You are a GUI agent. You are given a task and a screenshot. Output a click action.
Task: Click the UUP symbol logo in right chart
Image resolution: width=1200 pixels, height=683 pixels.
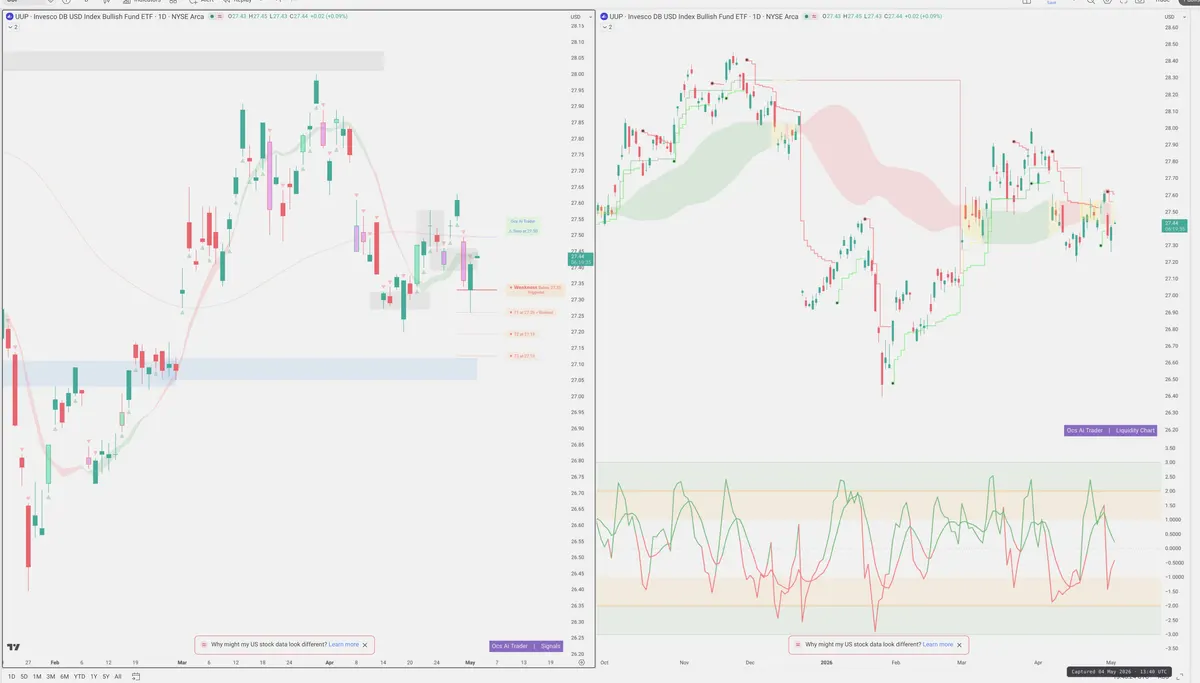(x=604, y=17)
